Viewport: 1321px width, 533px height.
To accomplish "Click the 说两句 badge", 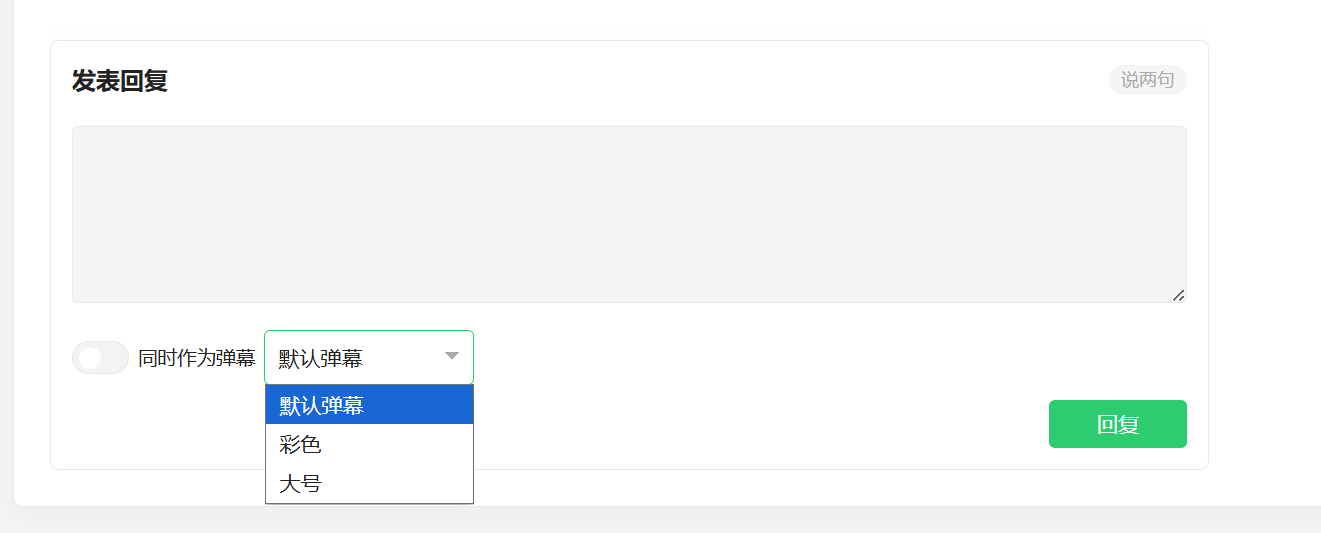I will tap(1148, 80).
